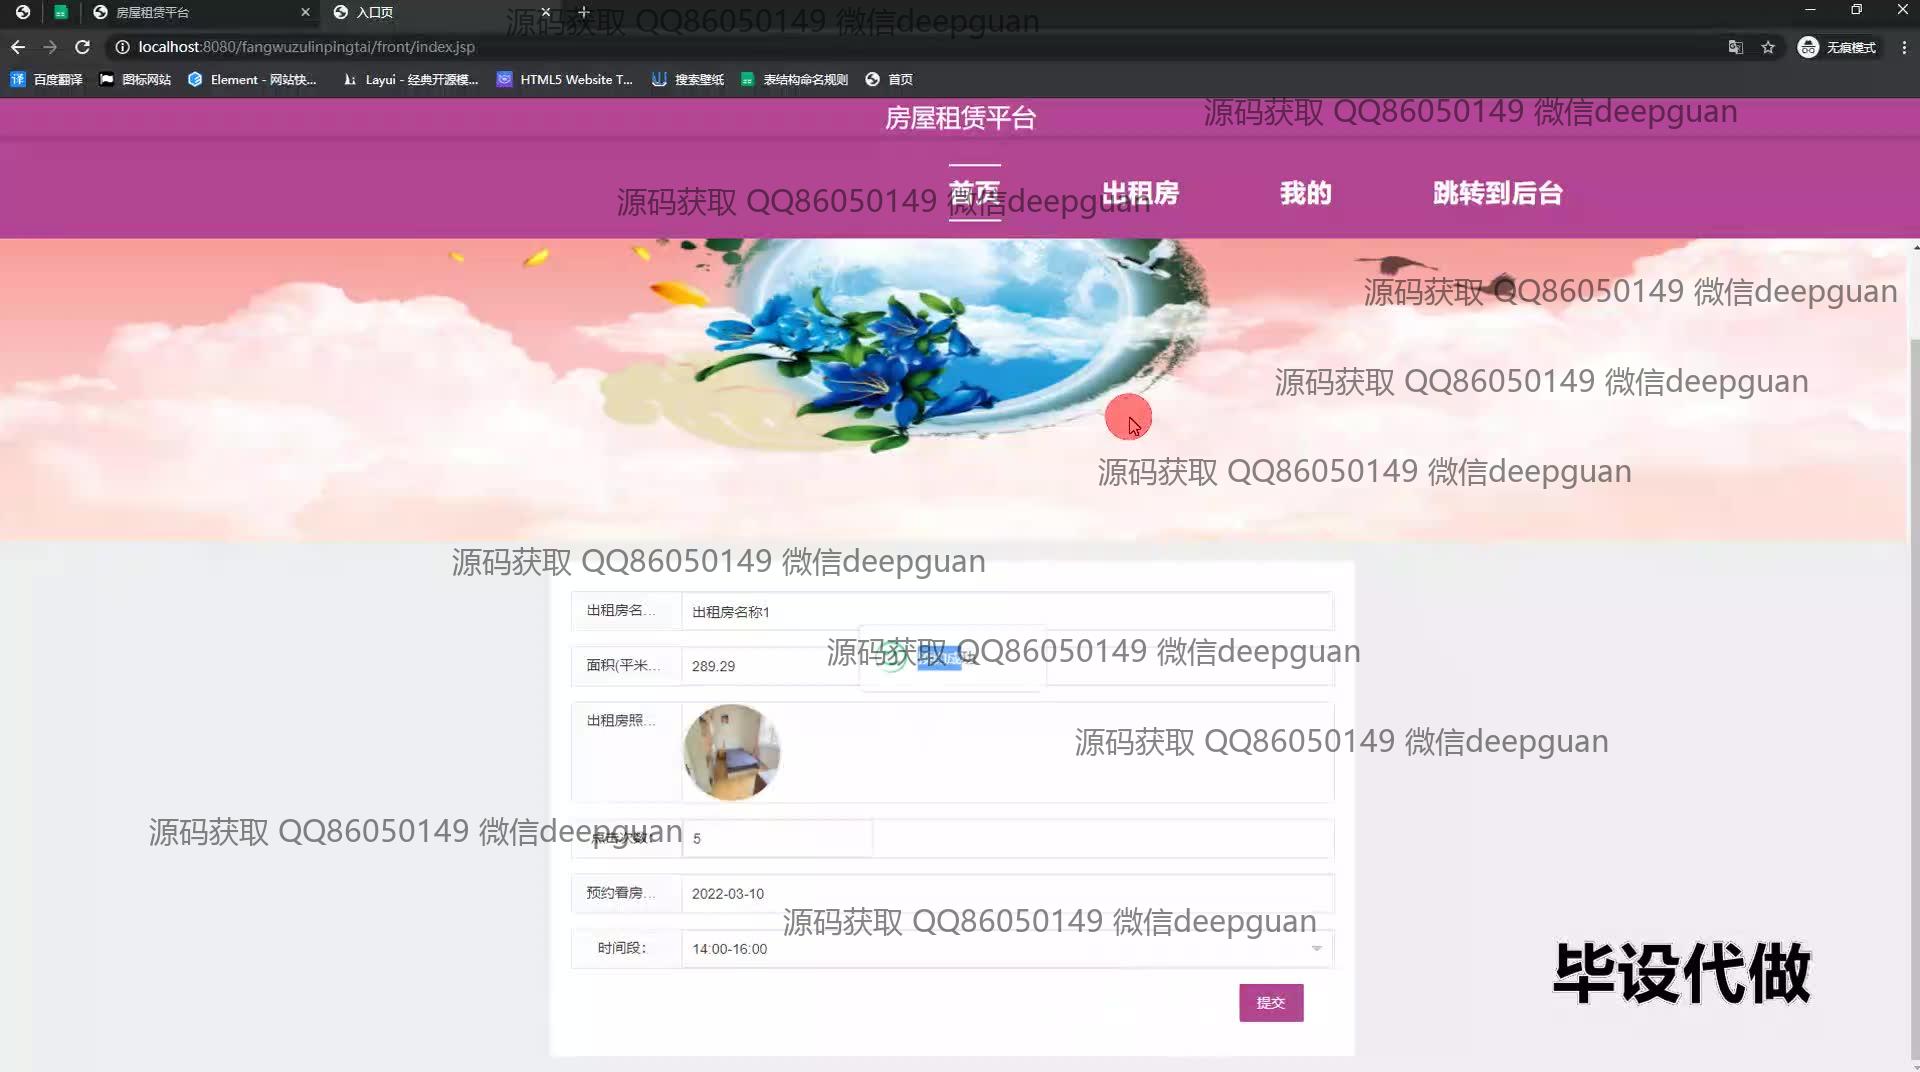
Task: Click the browser address bar URL
Action: [x=306, y=47]
